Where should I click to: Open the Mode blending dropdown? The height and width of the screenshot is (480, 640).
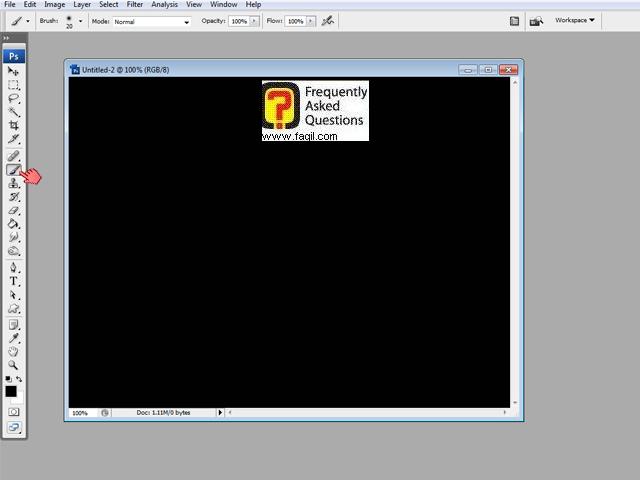pyautogui.click(x=150, y=21)
